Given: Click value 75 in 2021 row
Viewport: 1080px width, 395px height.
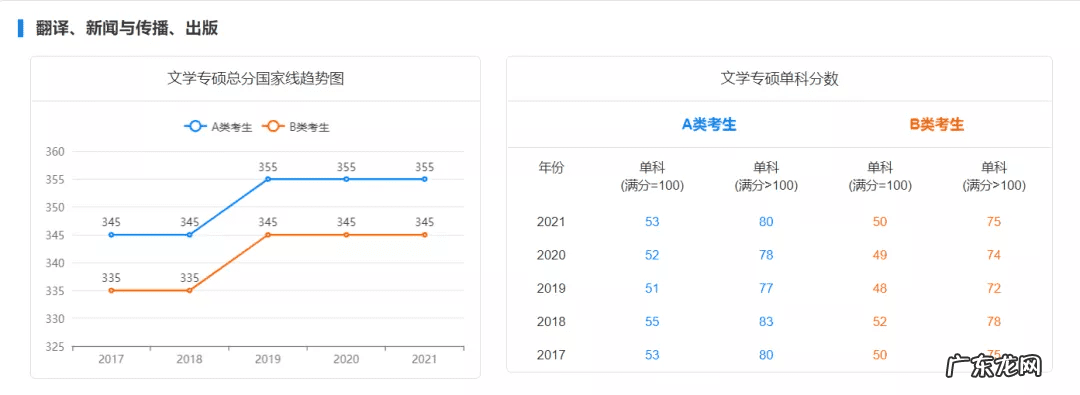Looking at the screenshot, I should pyautogui.click(x=993, y=222).
